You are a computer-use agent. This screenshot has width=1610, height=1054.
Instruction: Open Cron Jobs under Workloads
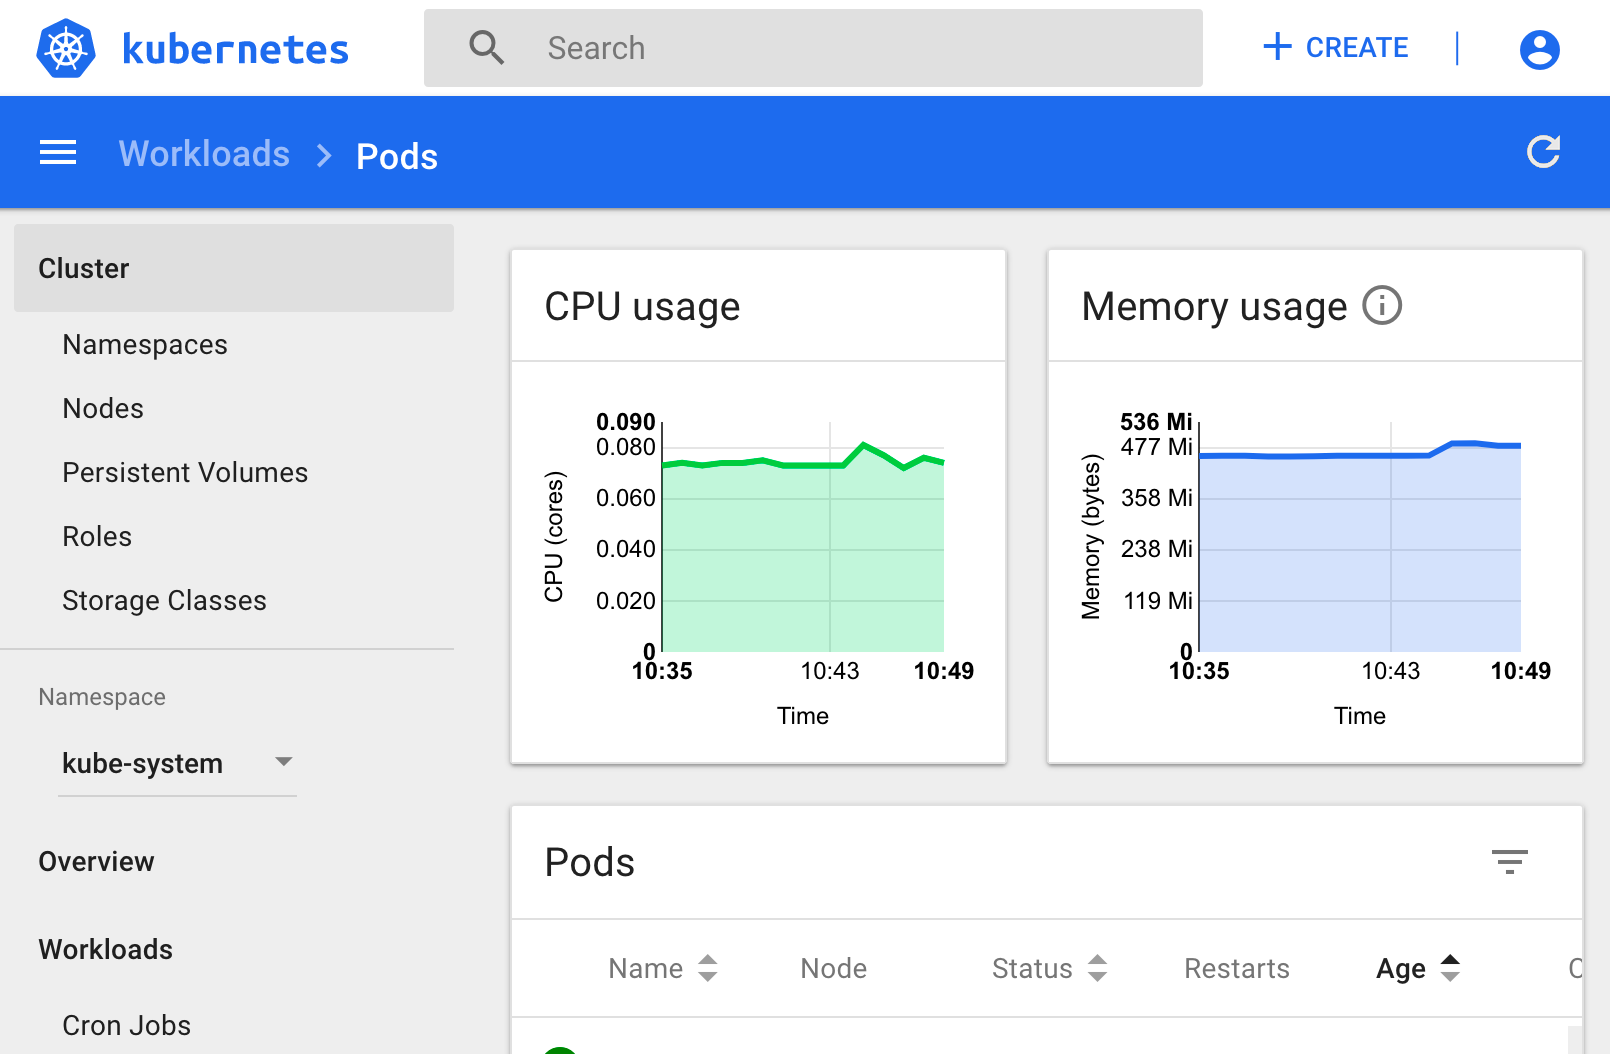point(126,1025)
